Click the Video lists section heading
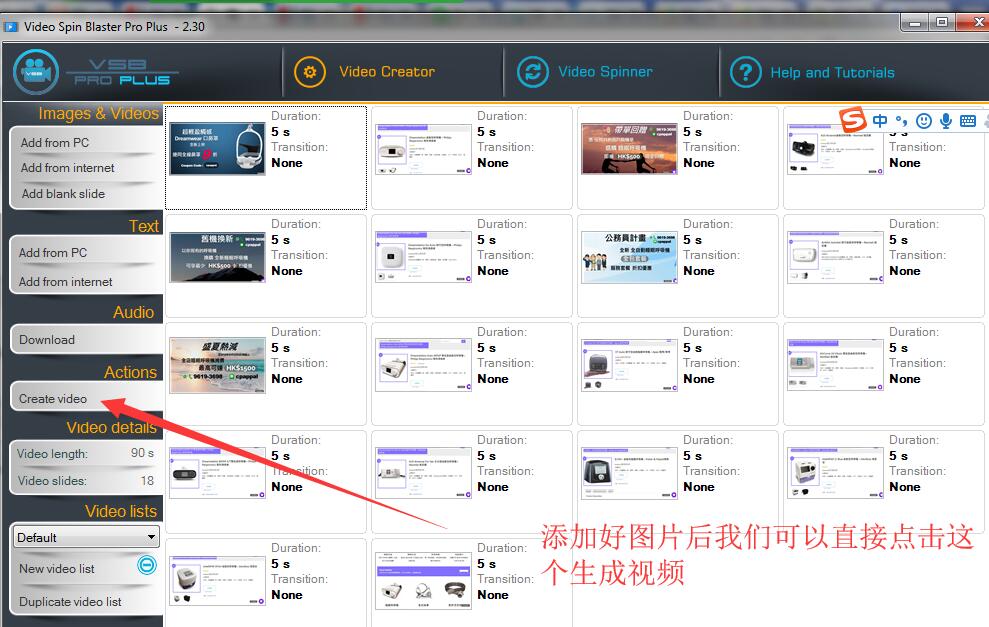 121,511
